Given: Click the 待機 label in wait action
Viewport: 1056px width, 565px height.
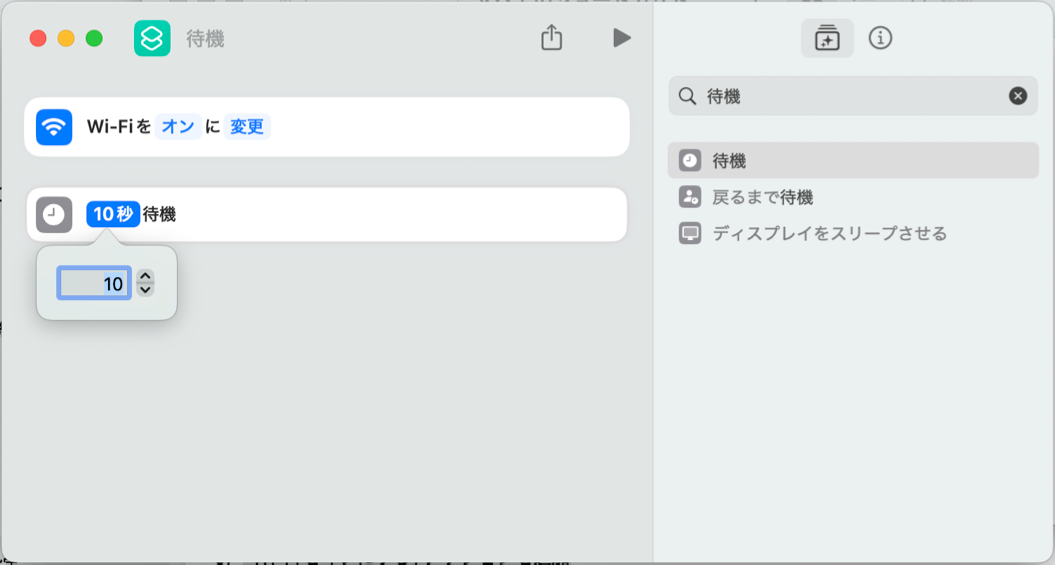Looking at the screenshot, I should (x=160, y=214).
